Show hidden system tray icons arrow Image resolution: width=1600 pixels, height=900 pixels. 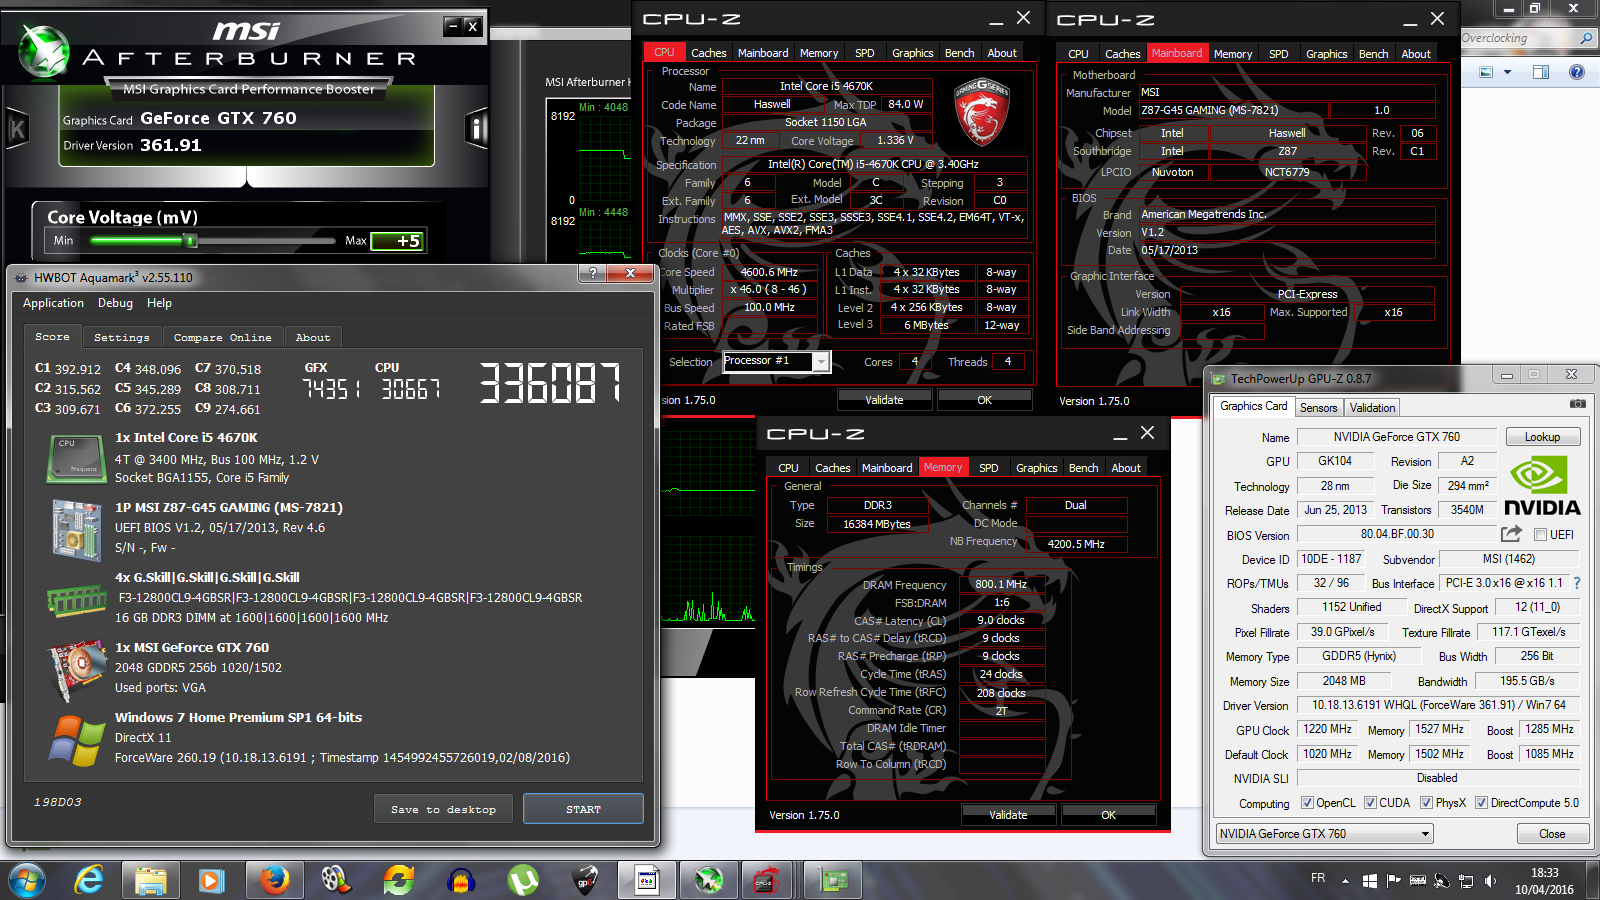1345,881
